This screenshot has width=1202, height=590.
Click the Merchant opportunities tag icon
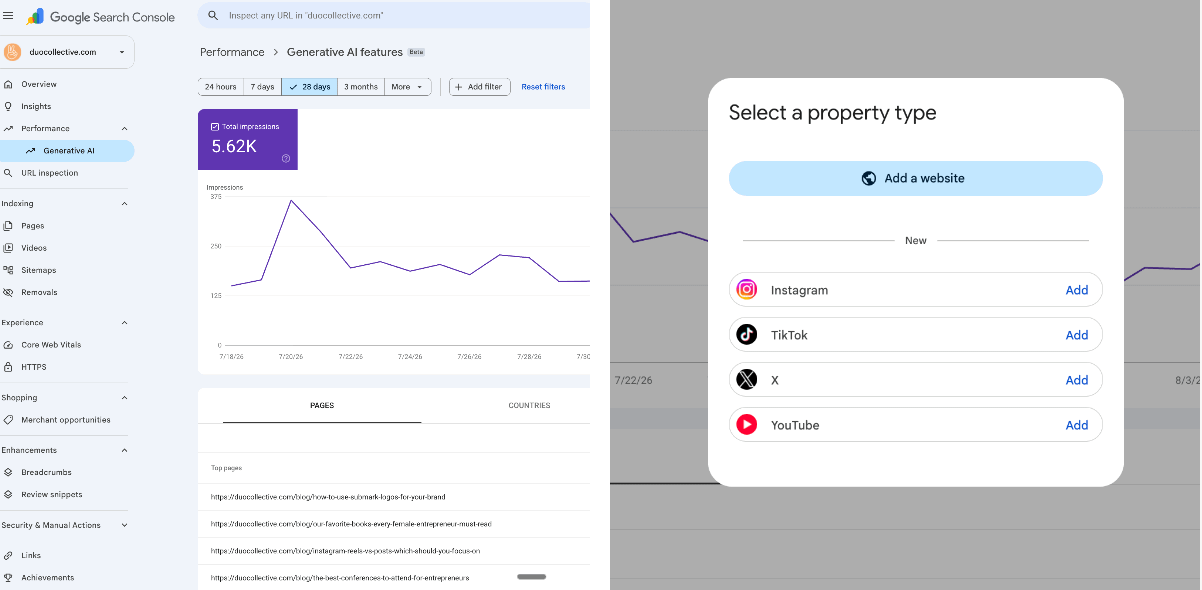(8, 420)
